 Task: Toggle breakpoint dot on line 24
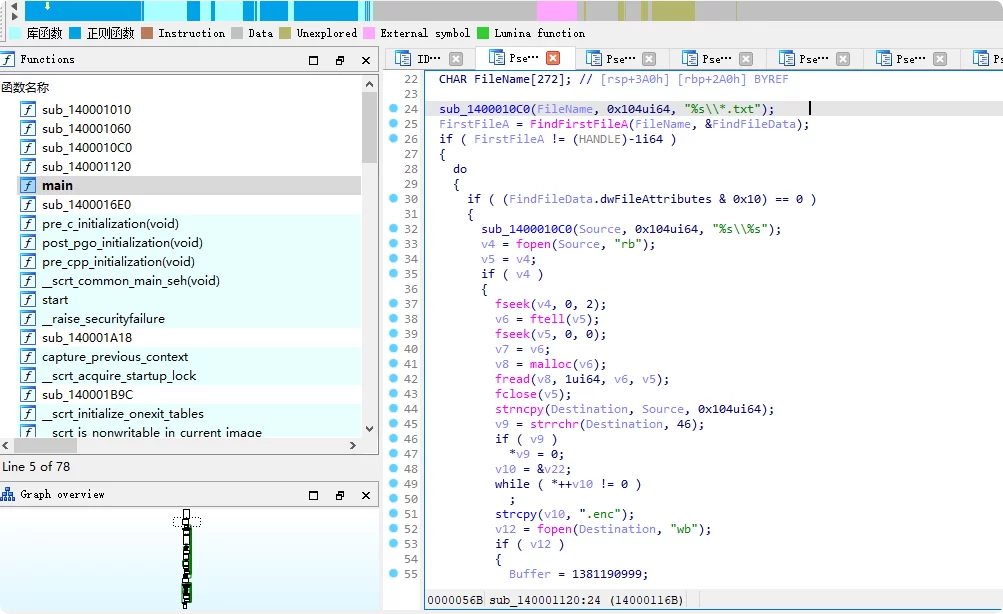(x=393, y=109)
